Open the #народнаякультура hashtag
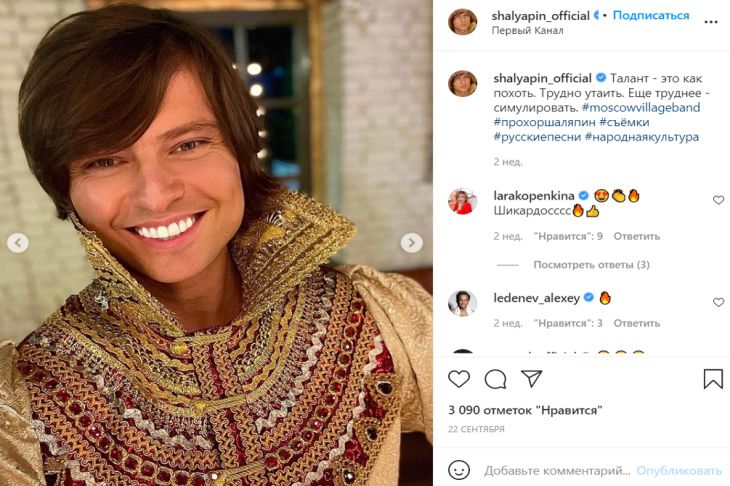 (x=642, y=136)
